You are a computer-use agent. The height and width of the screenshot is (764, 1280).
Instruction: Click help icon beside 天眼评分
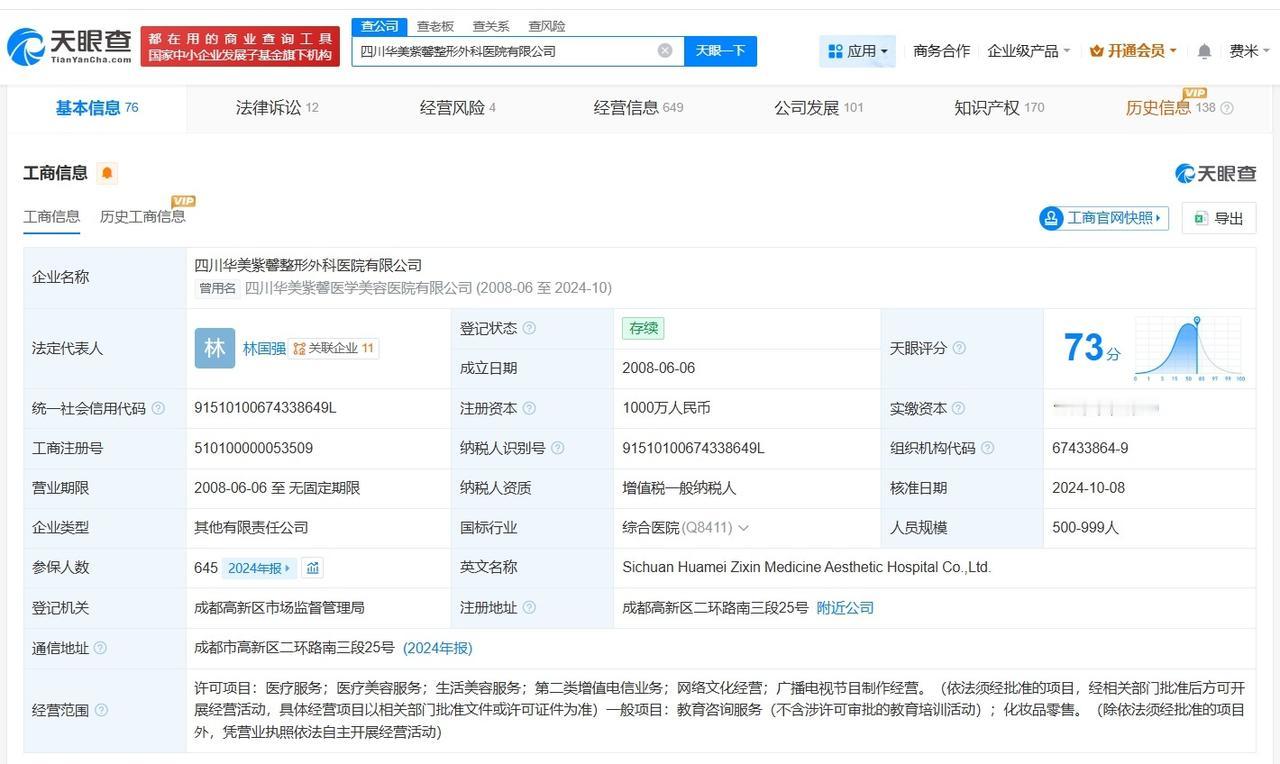pos(959,348)
